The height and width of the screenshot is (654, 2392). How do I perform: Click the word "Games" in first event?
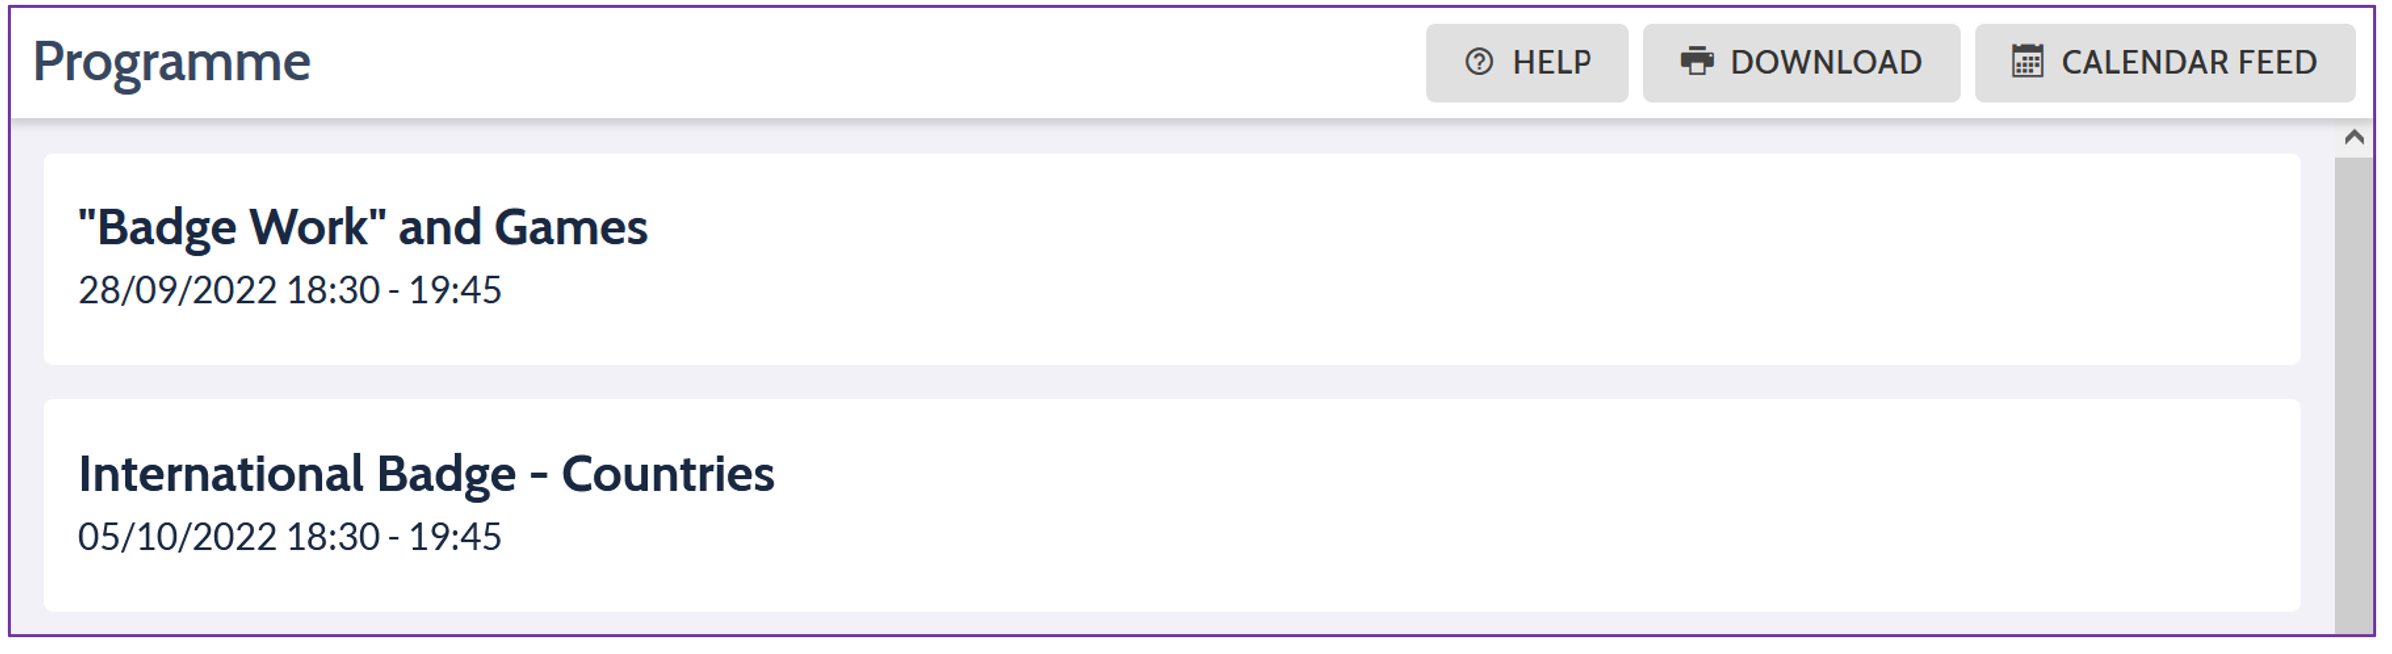pyautogui.click(x=571, y=227)
